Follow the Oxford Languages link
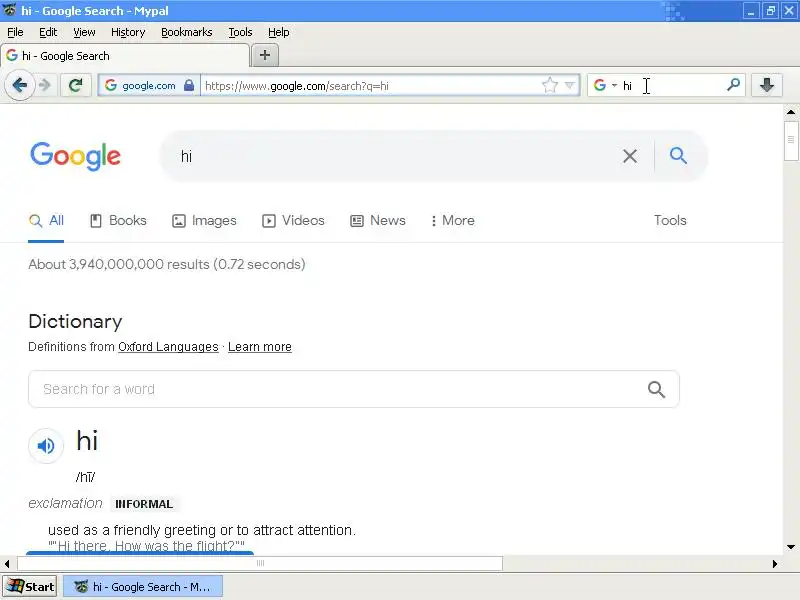This screenshot has width=800, height=600. pos(168,347)
